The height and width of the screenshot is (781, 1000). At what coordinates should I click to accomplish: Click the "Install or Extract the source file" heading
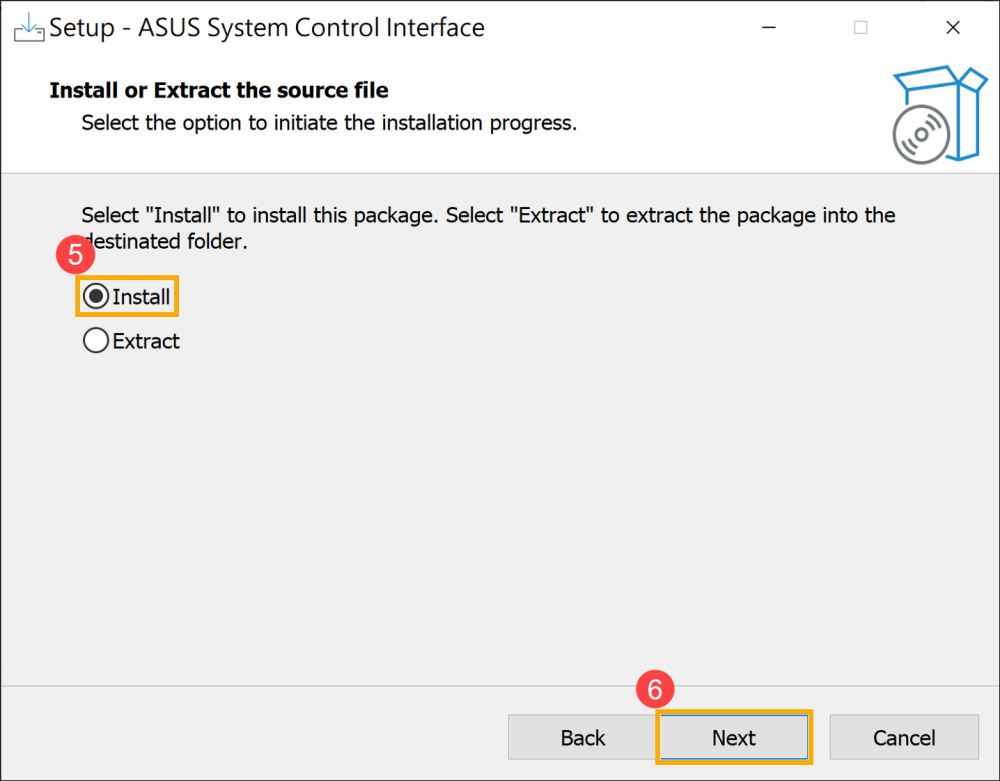pos(219,90)
